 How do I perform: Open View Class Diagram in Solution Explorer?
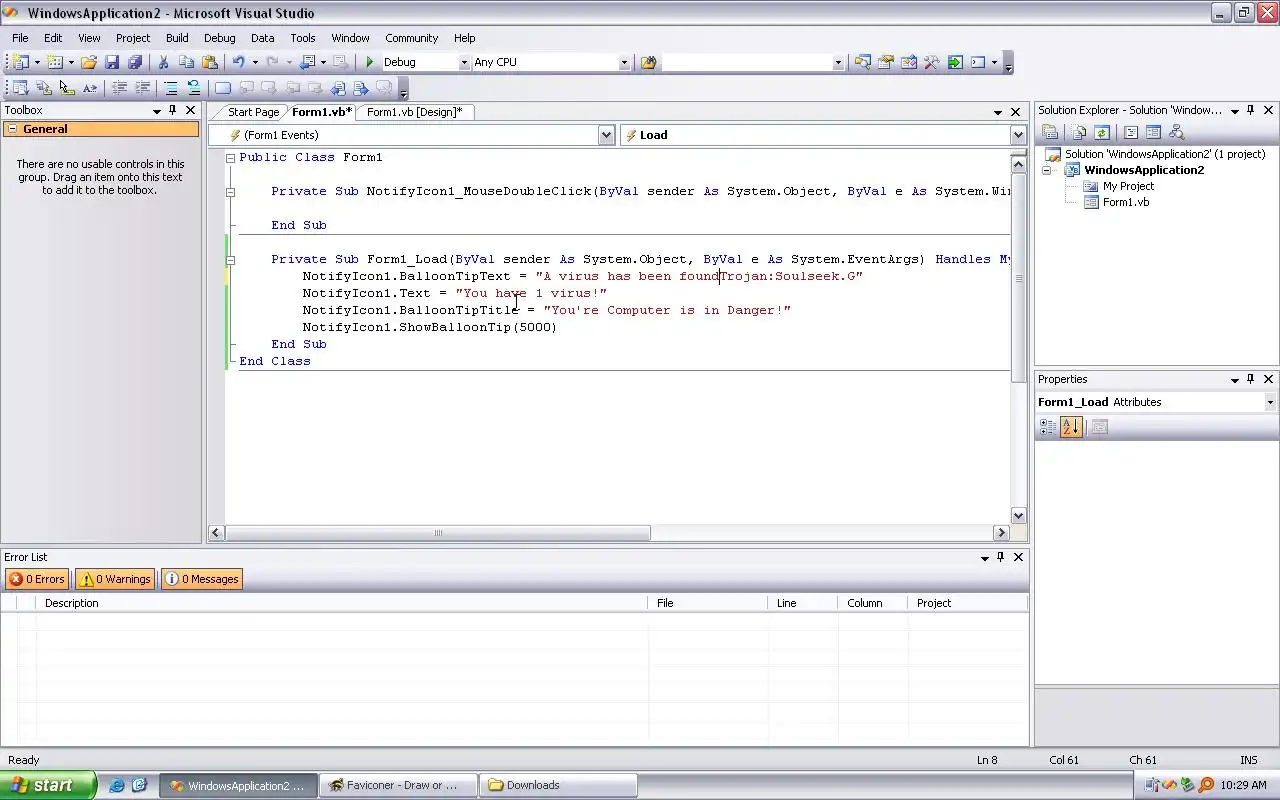click(x=1177, y=132)
